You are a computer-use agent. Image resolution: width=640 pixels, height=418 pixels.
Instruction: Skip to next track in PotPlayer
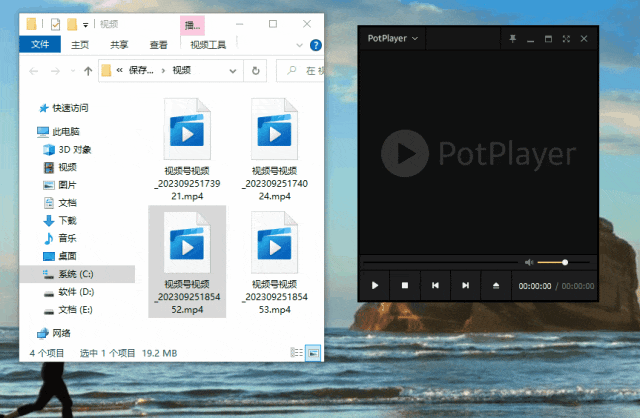pos(465,285)
